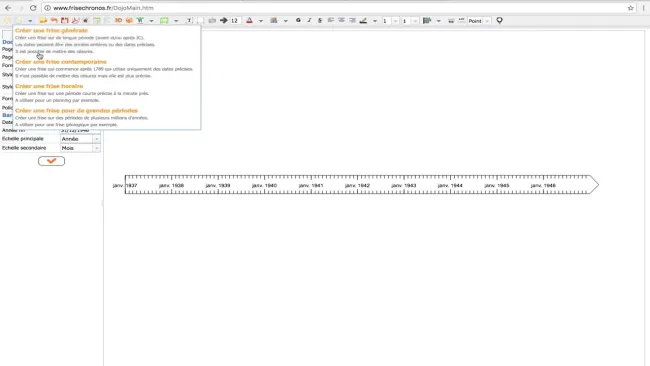The width and height of the screenshot is (650, 366).
Task: Click the open folder icon in toolbar
Action: pyautogui.click(x=43, y=20)
